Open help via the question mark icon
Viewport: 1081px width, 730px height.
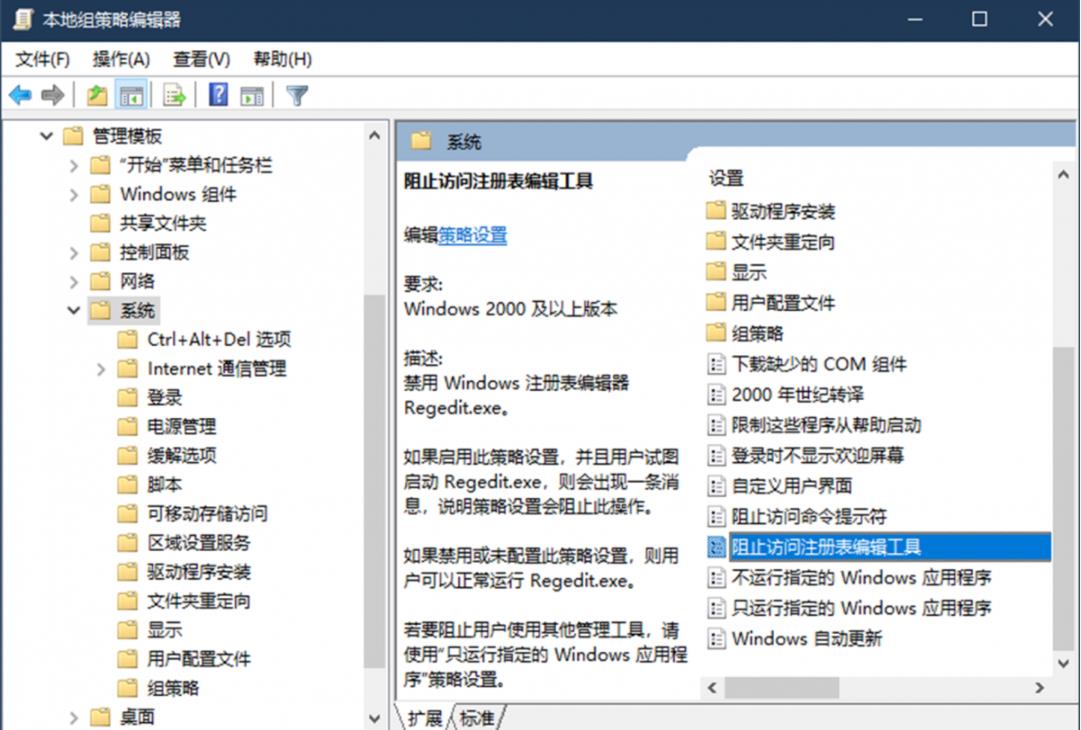217,94
